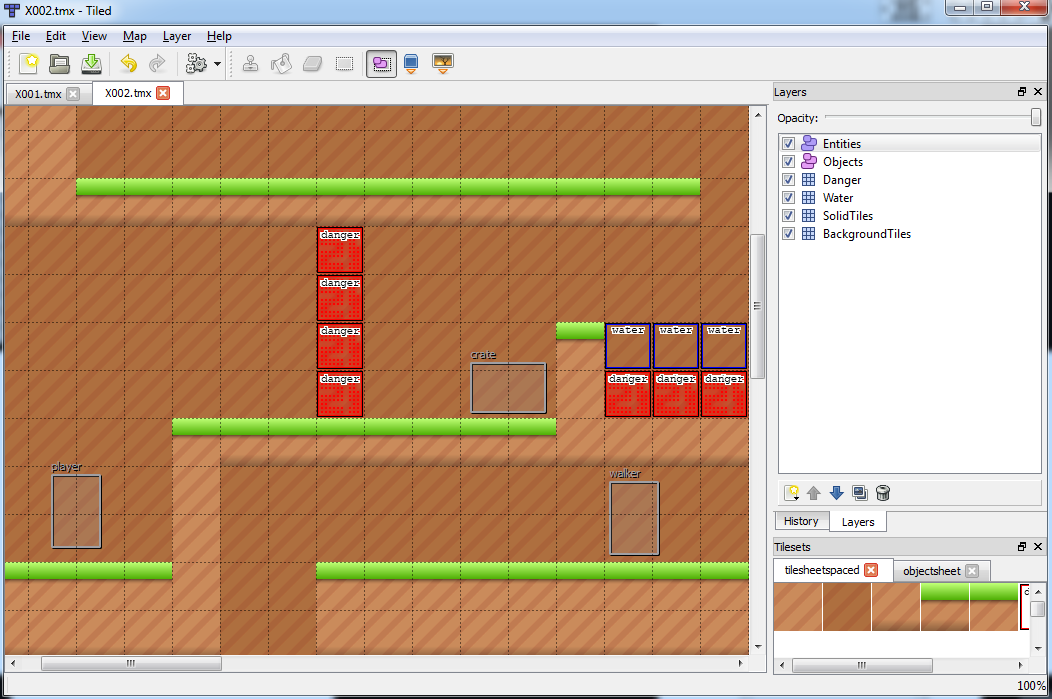Float the Tilesets panel with the undock icon
This screenshot has height=699, width=1052.
click(1022, 547)
